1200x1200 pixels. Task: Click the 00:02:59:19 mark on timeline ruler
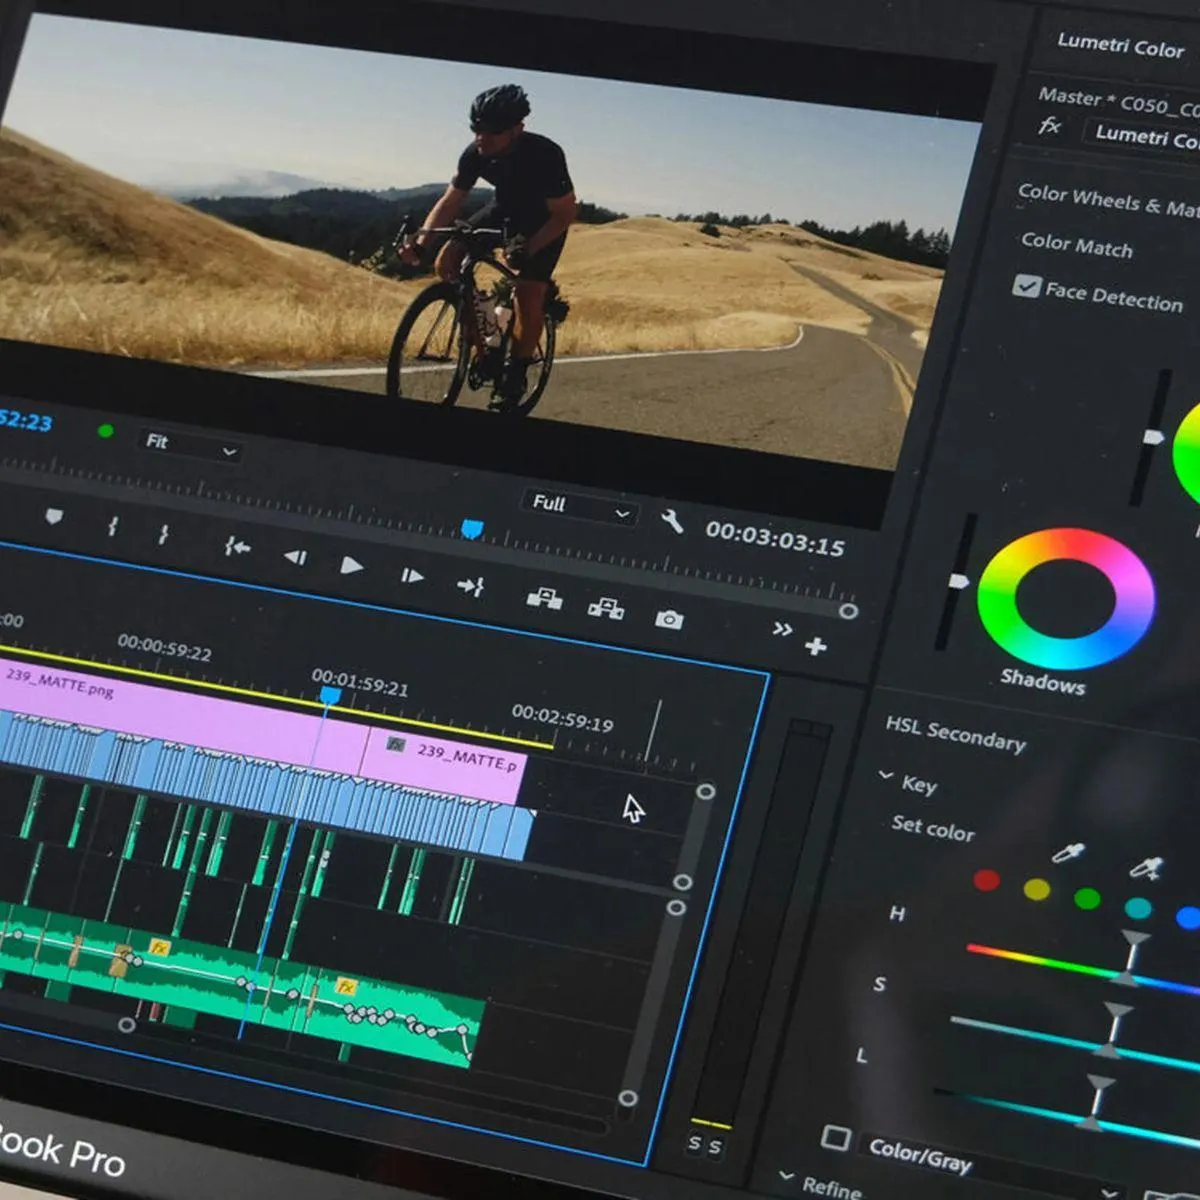click(562, 718)
